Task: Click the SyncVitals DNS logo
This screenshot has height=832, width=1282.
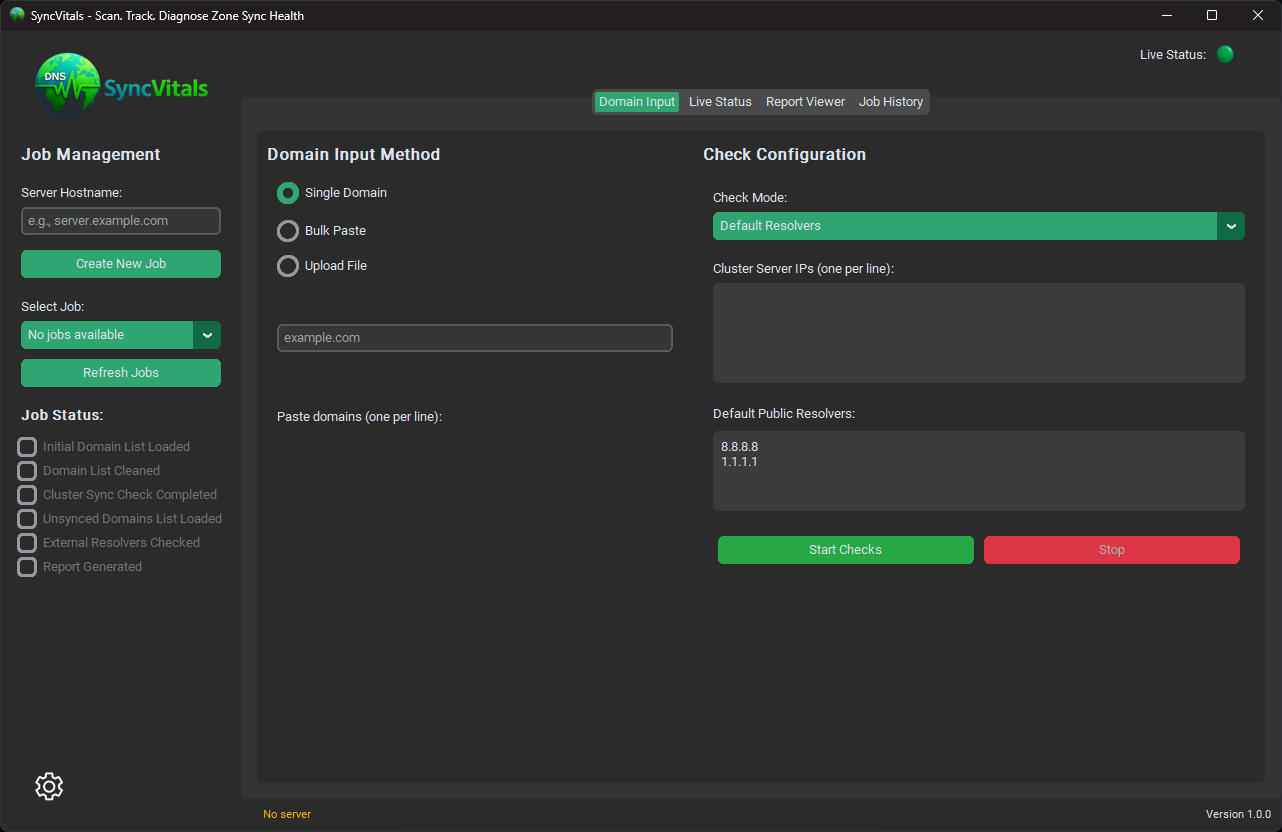Action: pyautogui.click(x=121, y=86)
